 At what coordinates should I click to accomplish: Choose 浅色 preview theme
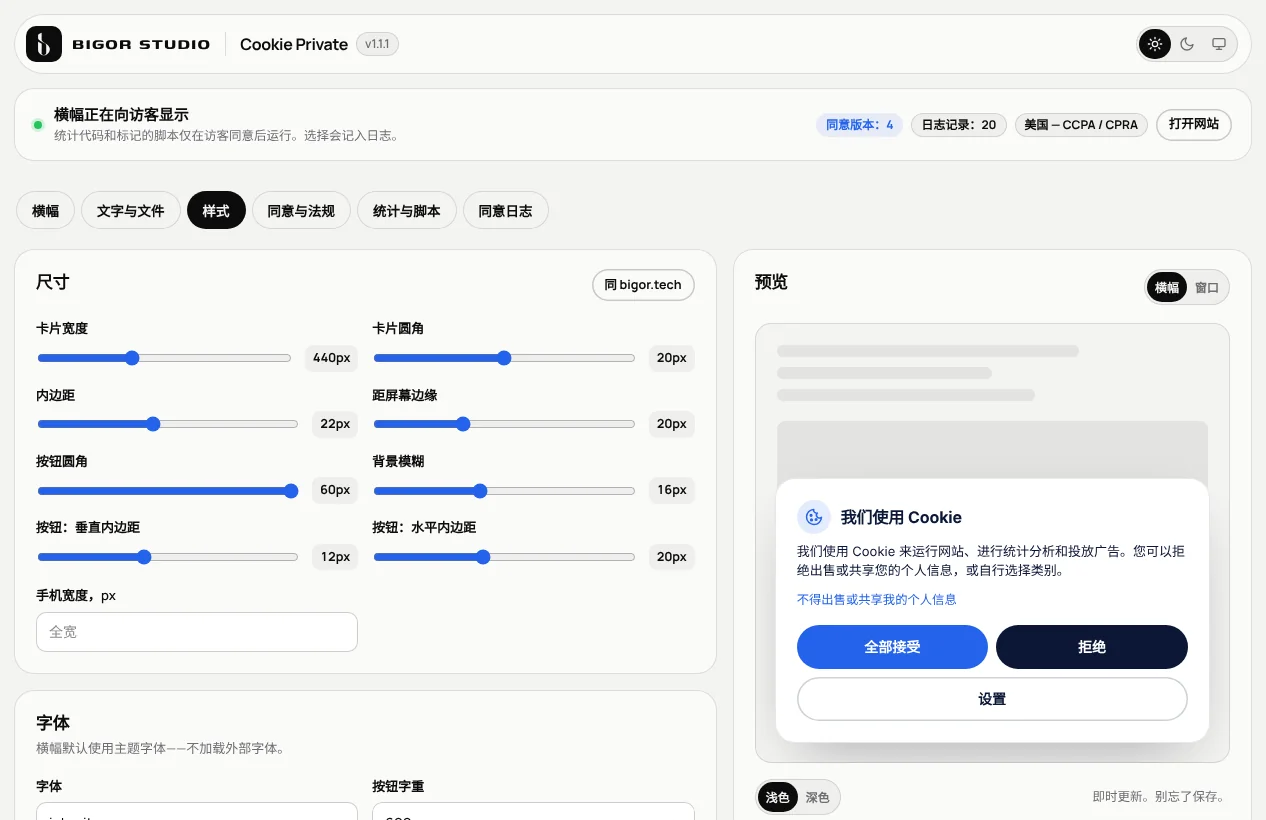[x=778, y=797]
